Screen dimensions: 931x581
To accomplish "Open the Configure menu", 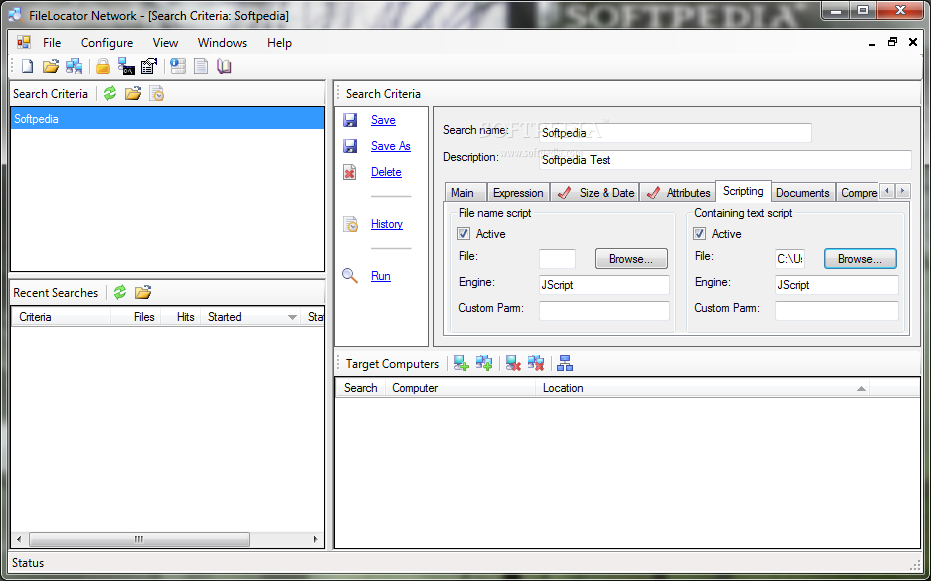I will [107, 43].
